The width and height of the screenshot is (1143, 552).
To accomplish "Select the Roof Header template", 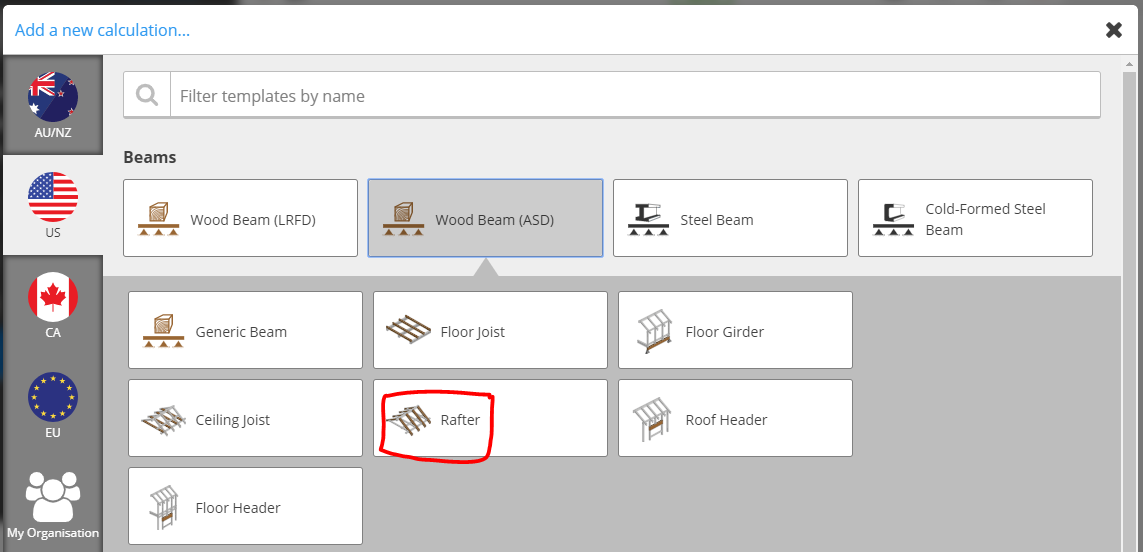I will (736, 418).
